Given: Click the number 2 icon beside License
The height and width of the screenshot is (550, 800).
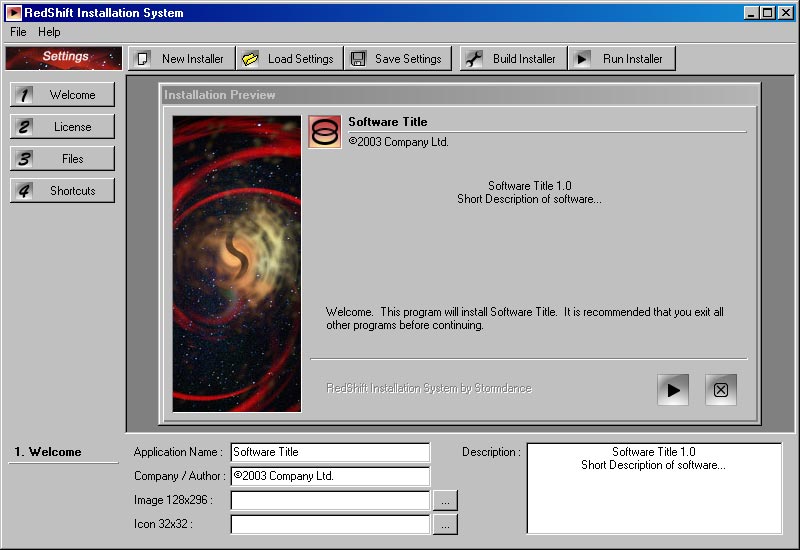Looking at the screenshot, I should point(24,127).
